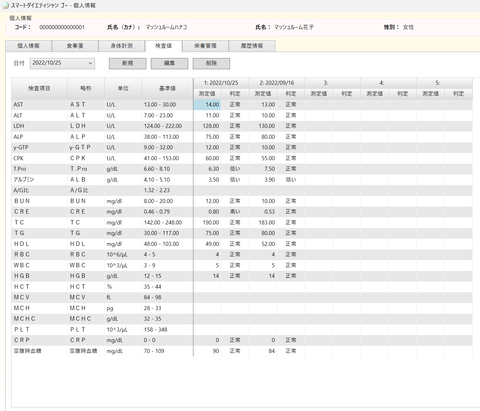Click the 検査項目 column header

pyautogui.click(x=39, y=88)
